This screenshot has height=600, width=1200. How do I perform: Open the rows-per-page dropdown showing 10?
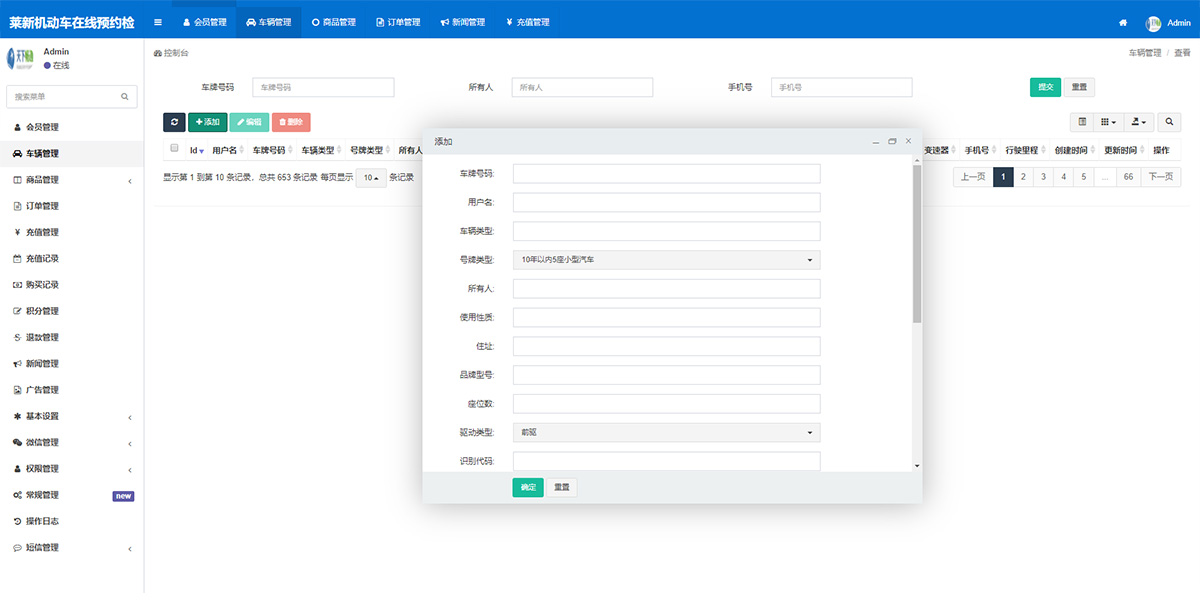coord(371,178)
